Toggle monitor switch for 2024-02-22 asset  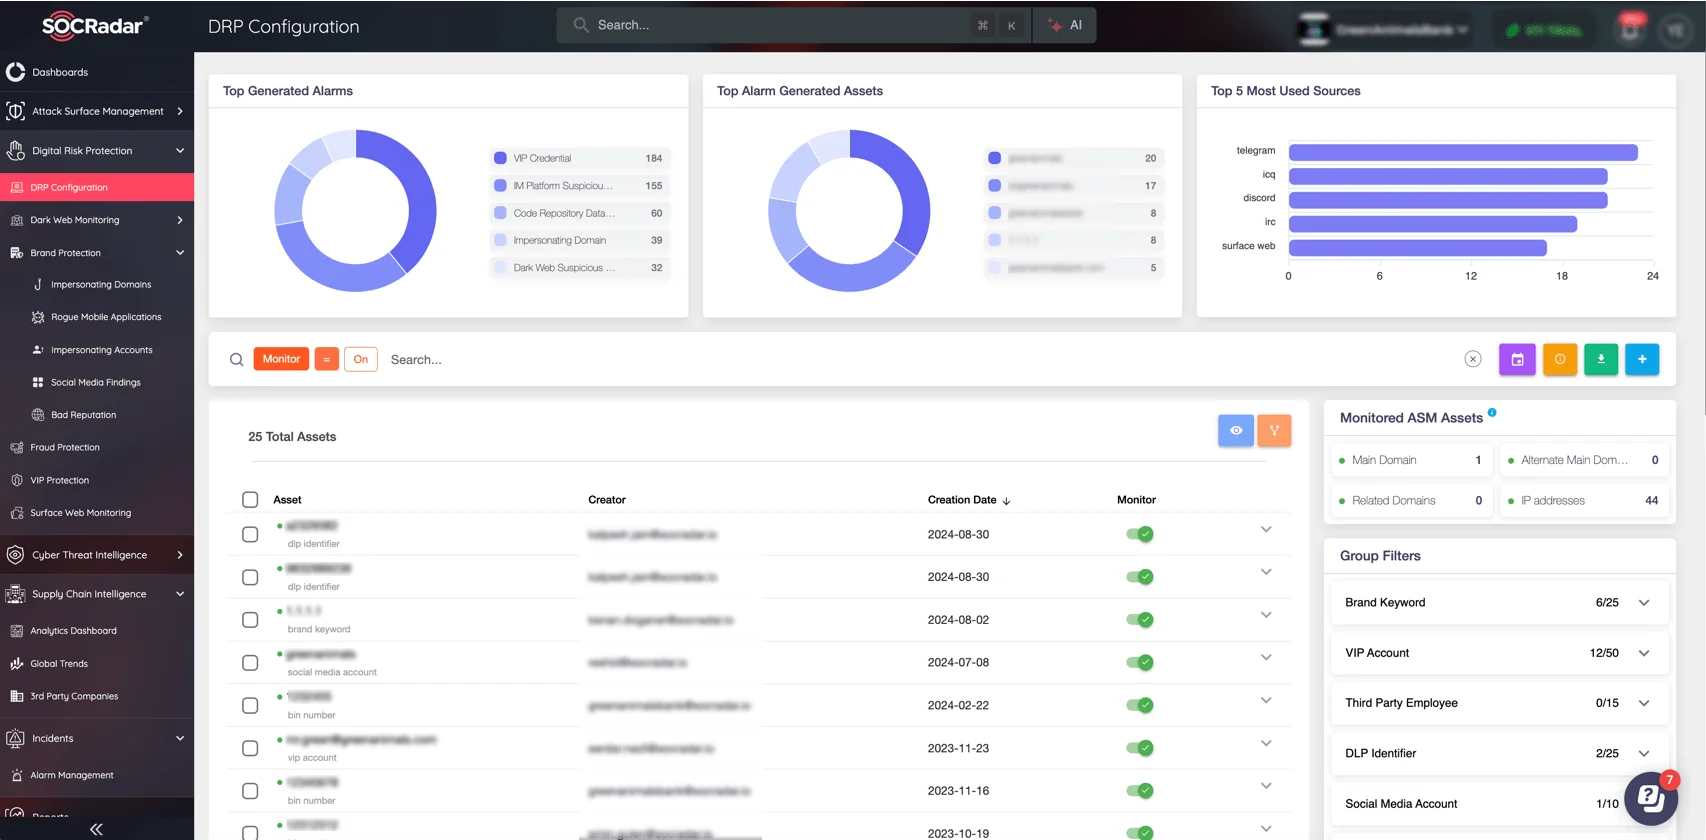pyautogui.click(x=1139, y=705)
